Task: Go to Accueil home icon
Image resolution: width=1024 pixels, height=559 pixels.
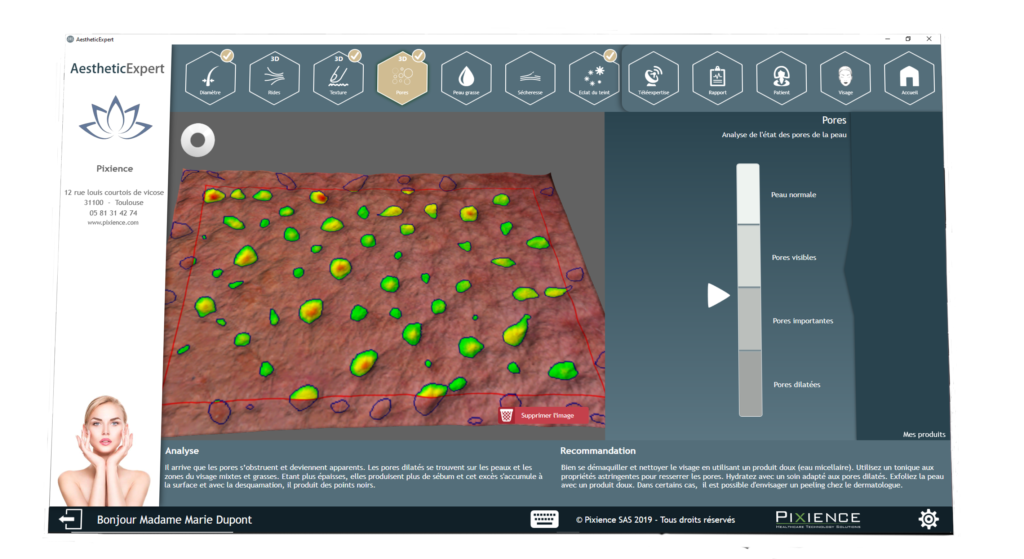Action: tap(910, 78)
